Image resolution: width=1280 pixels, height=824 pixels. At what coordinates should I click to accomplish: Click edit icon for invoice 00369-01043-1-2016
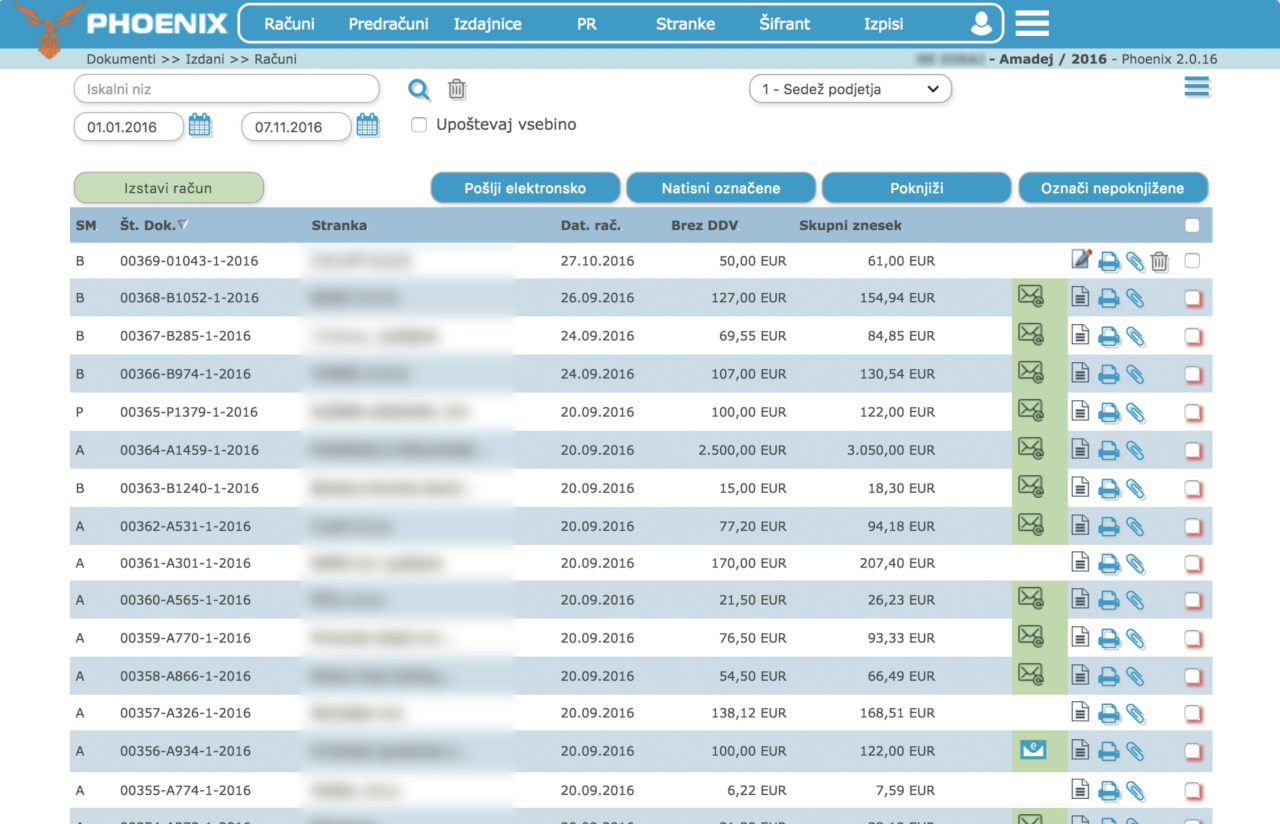(1081, 261)
